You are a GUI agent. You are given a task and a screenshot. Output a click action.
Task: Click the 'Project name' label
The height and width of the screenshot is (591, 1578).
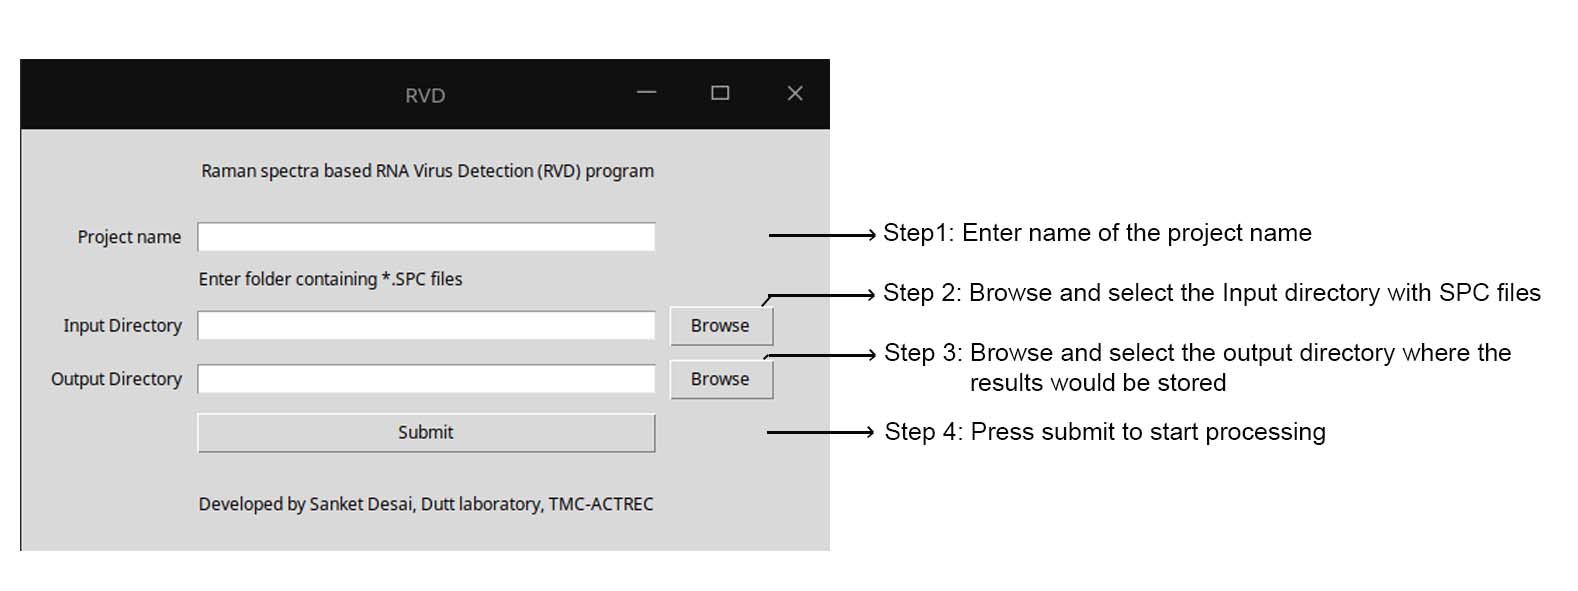click(129, 237)
